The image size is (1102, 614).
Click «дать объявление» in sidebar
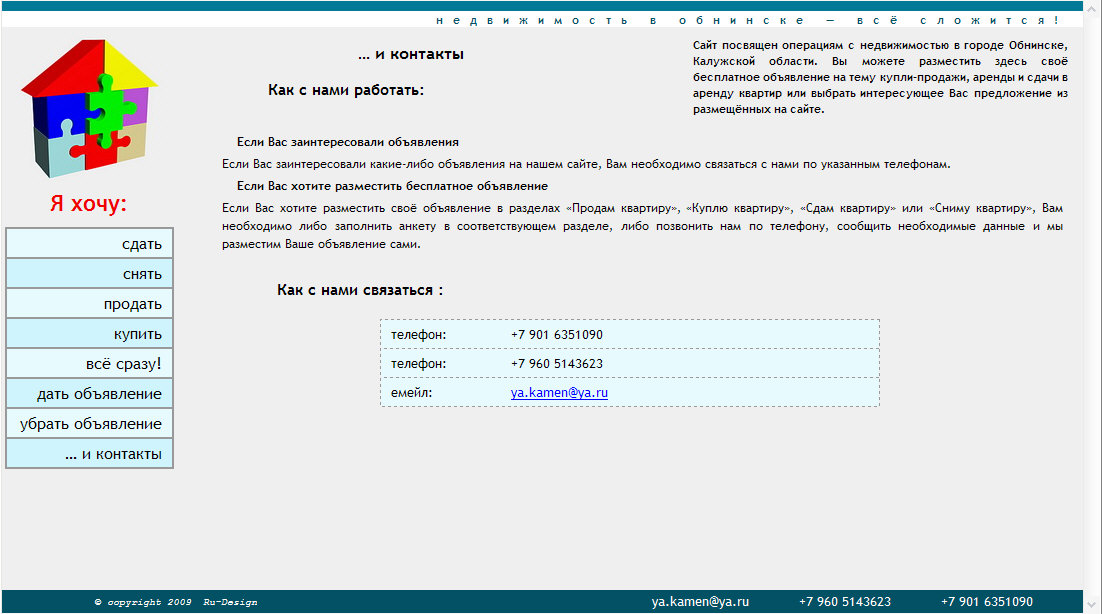(89, 393)
